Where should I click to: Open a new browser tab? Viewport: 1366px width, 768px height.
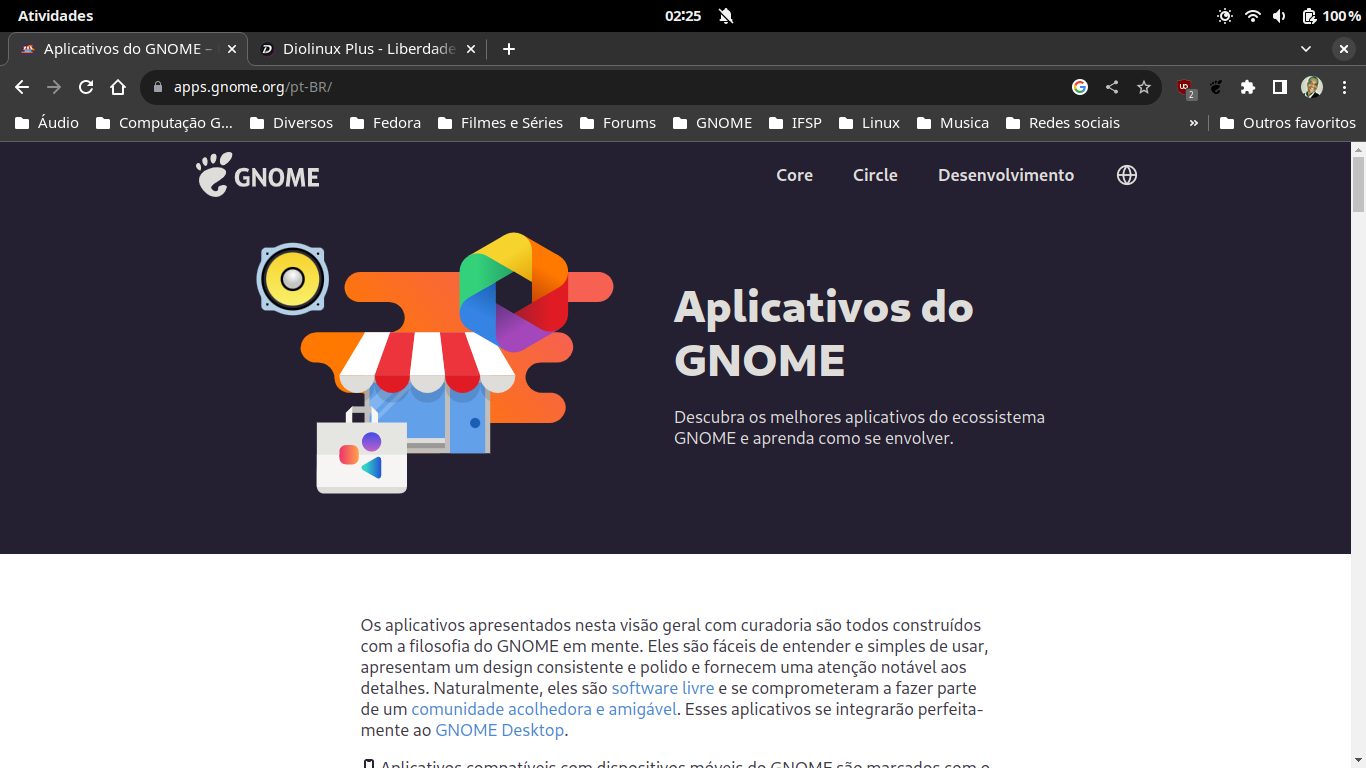(509, 49)
